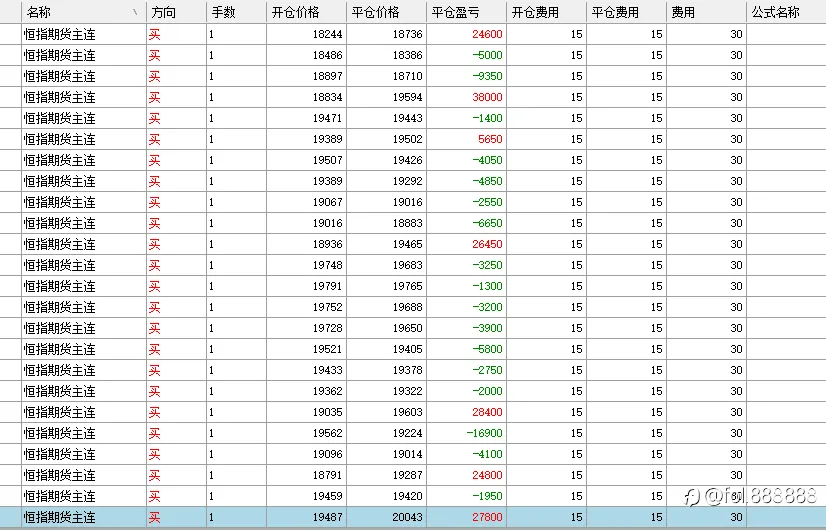Click the 手数 column header
This screenshot has width=826, height=530.
point(237,12)
